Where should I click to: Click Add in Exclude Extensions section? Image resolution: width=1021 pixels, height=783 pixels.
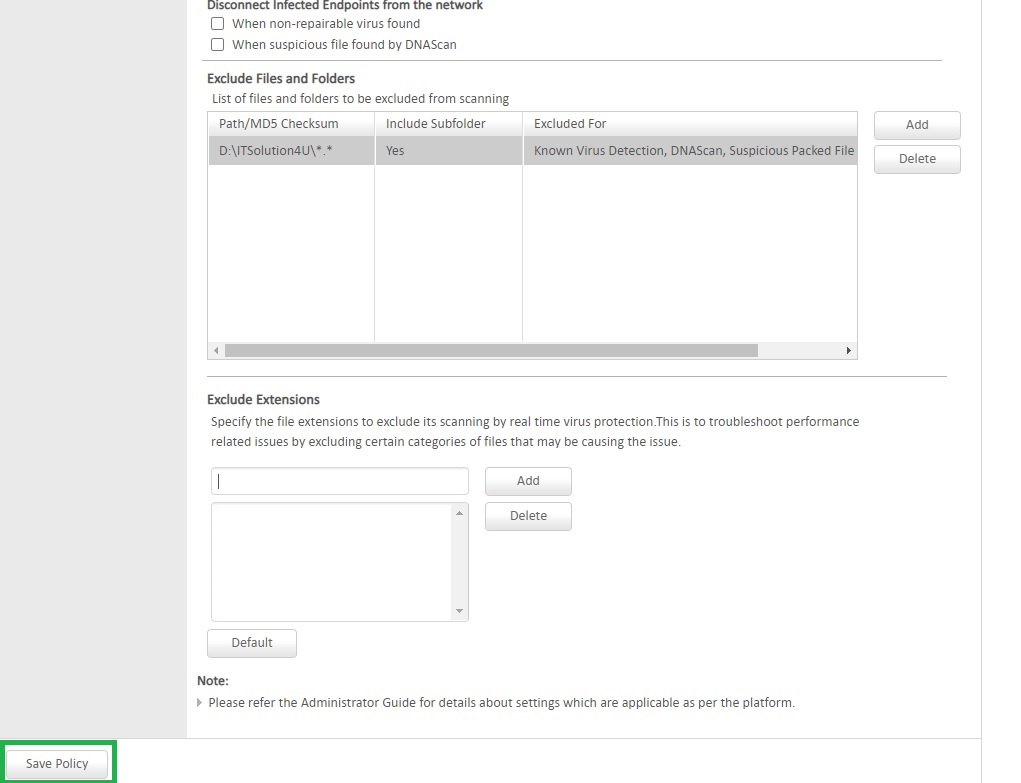point(527,481)
